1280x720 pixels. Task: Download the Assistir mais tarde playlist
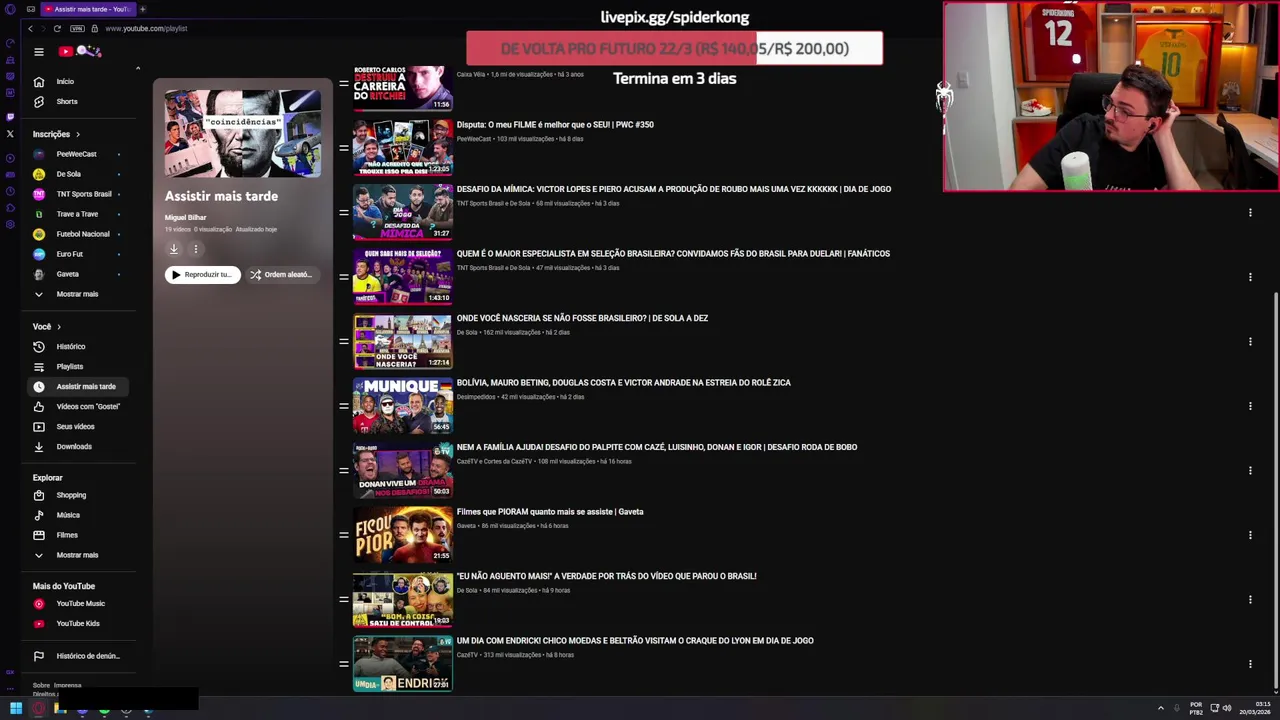coord(174,249)
